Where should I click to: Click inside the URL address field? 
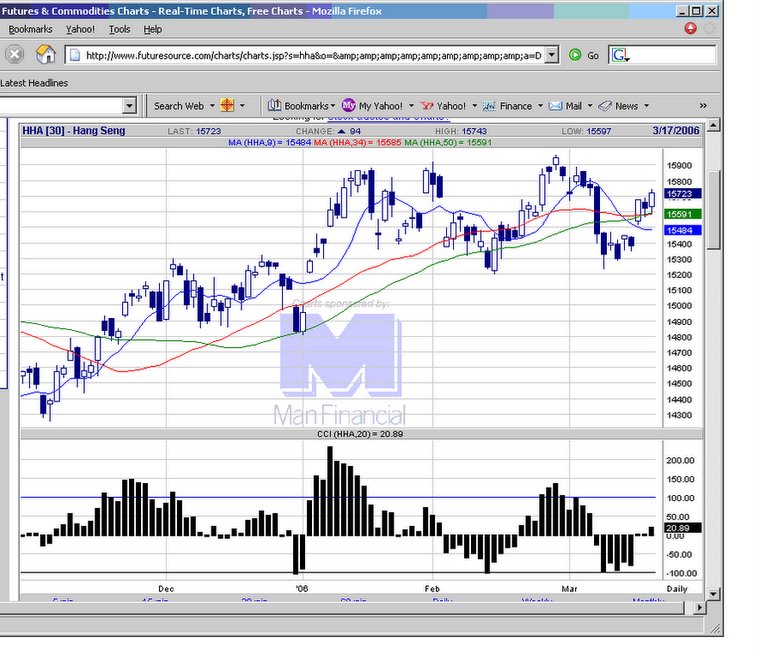click(313, 55)
